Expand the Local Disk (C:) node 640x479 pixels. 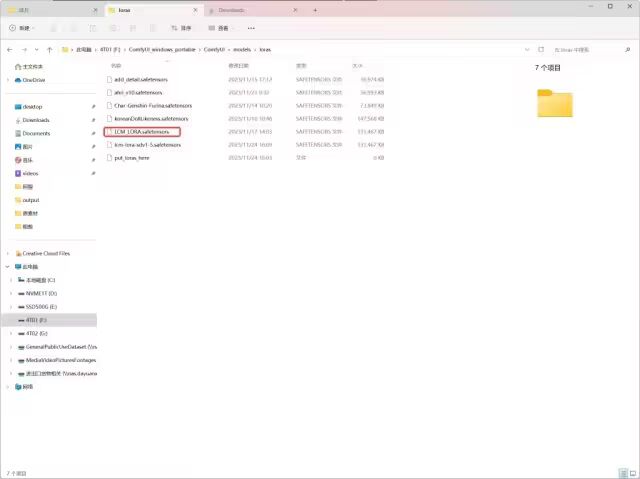[x=11, y=280]
